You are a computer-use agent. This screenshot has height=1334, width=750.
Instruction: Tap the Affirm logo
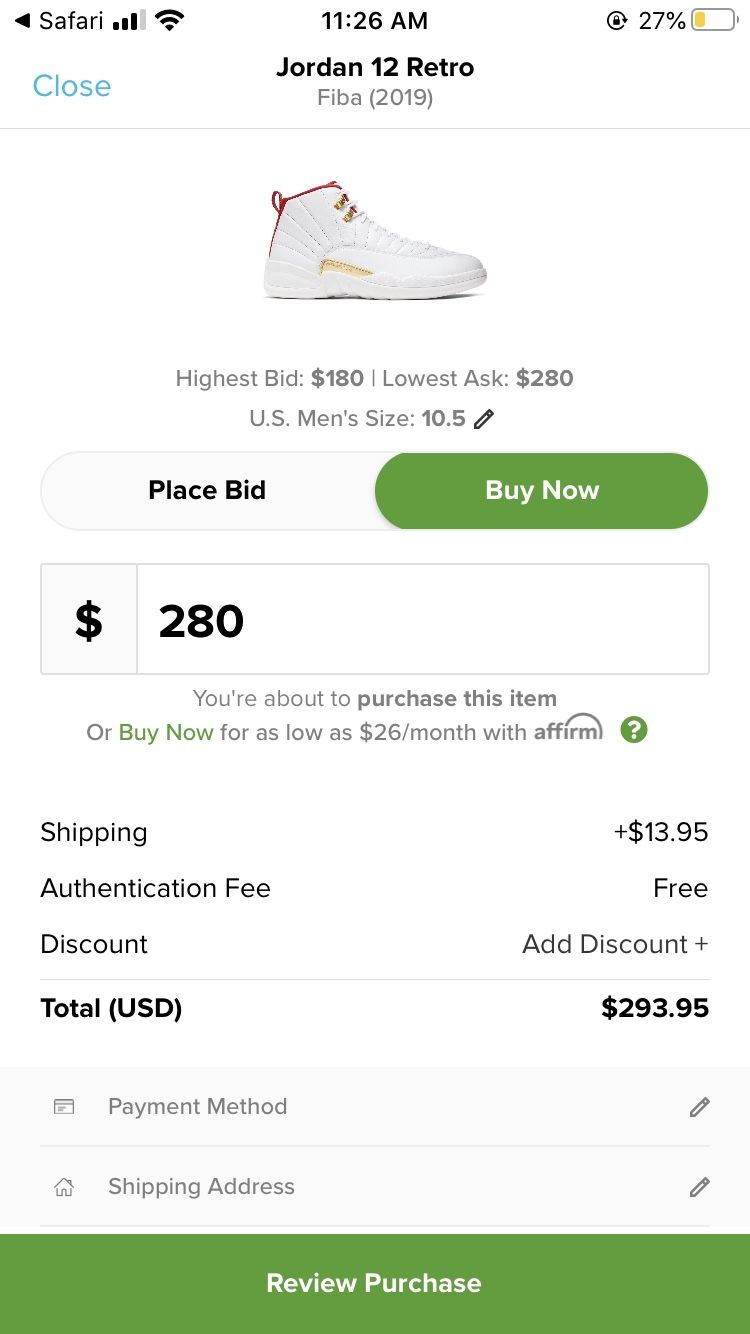click(568, 729)
